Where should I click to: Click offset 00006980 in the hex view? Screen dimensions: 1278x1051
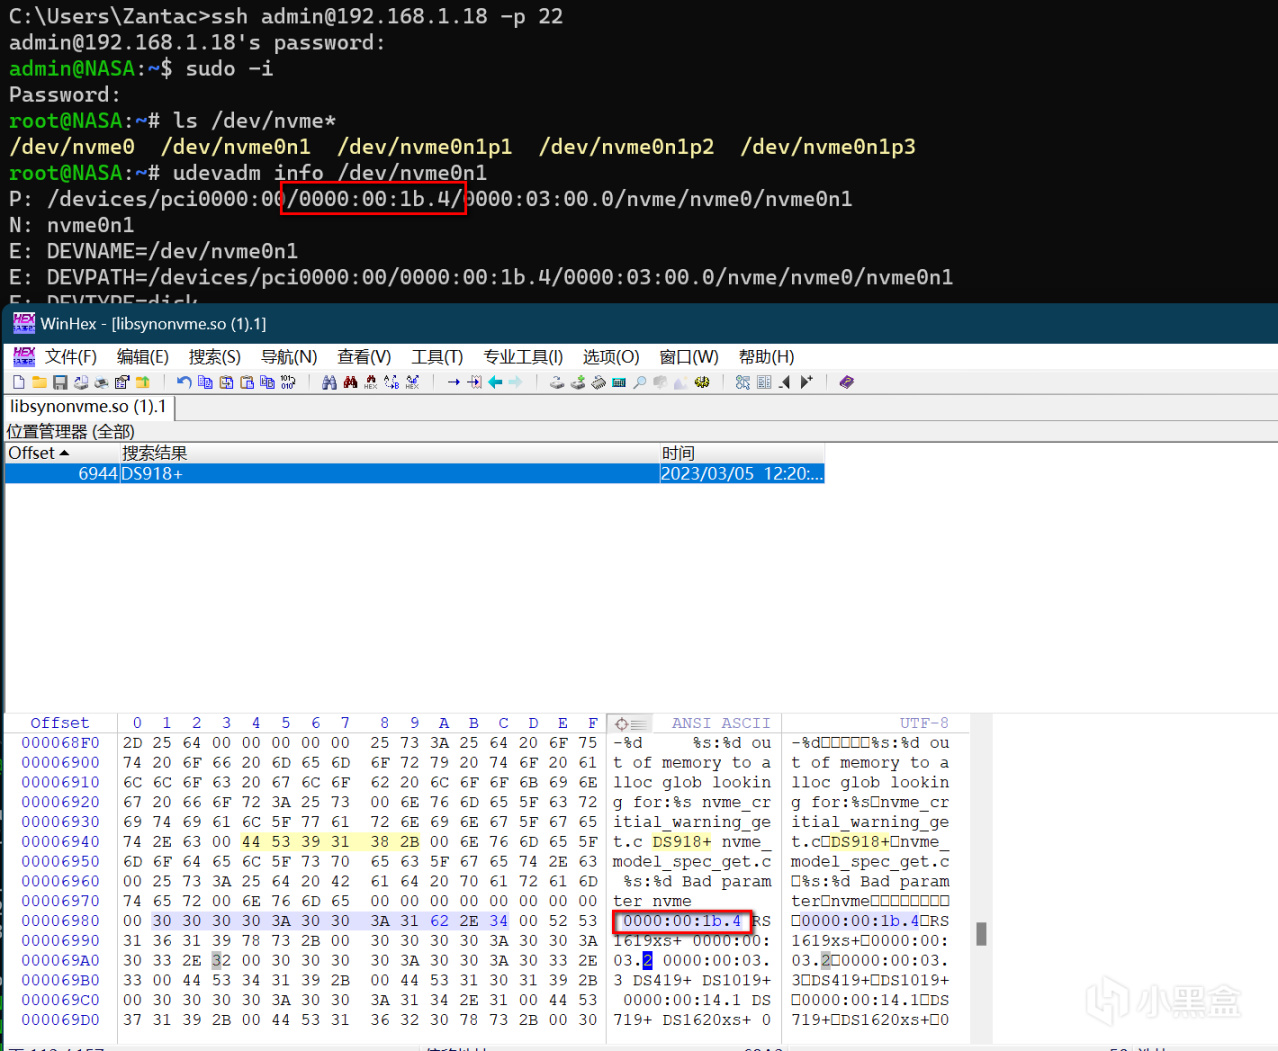coord(60,921)
